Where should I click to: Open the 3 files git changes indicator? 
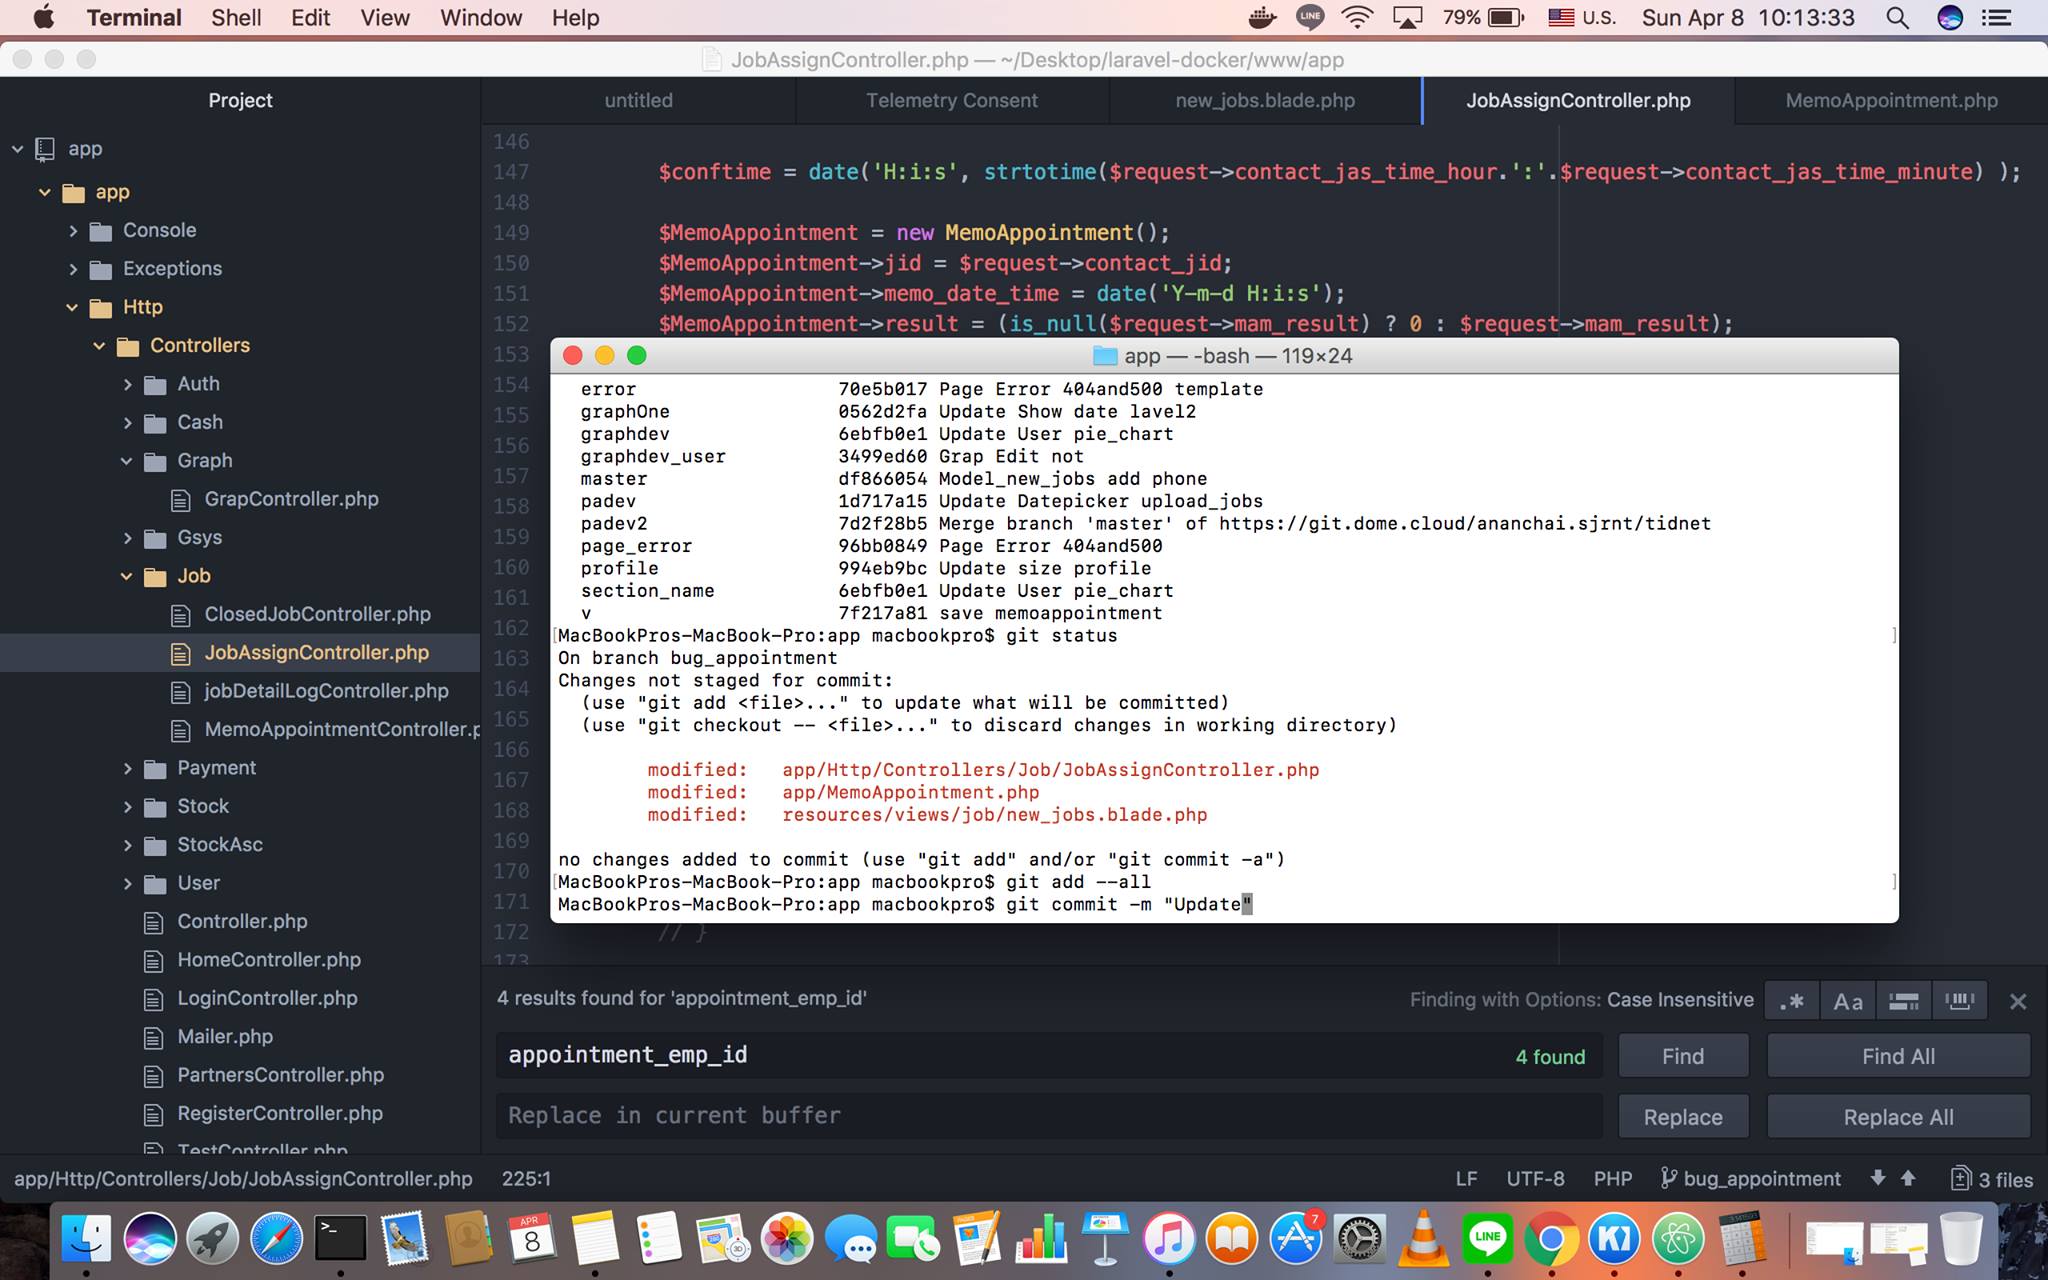[1992, 1179]
